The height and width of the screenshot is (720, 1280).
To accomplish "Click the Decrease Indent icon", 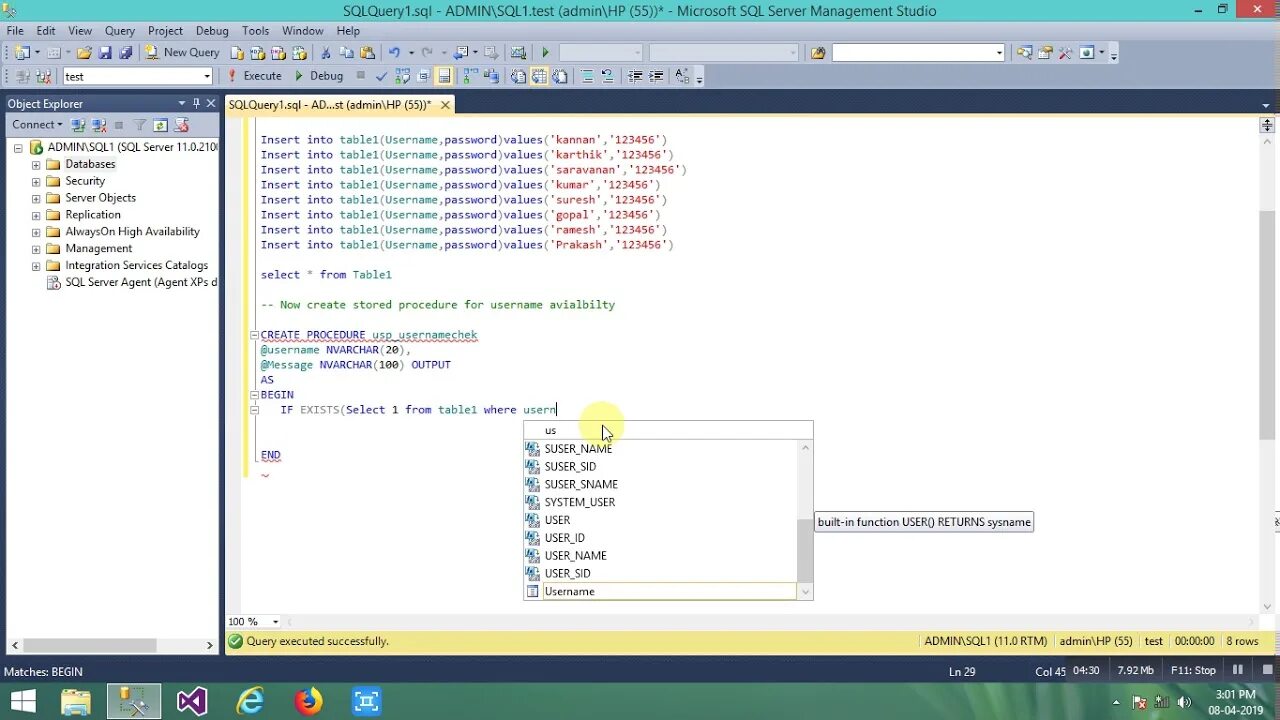I will tap(635, 76).
